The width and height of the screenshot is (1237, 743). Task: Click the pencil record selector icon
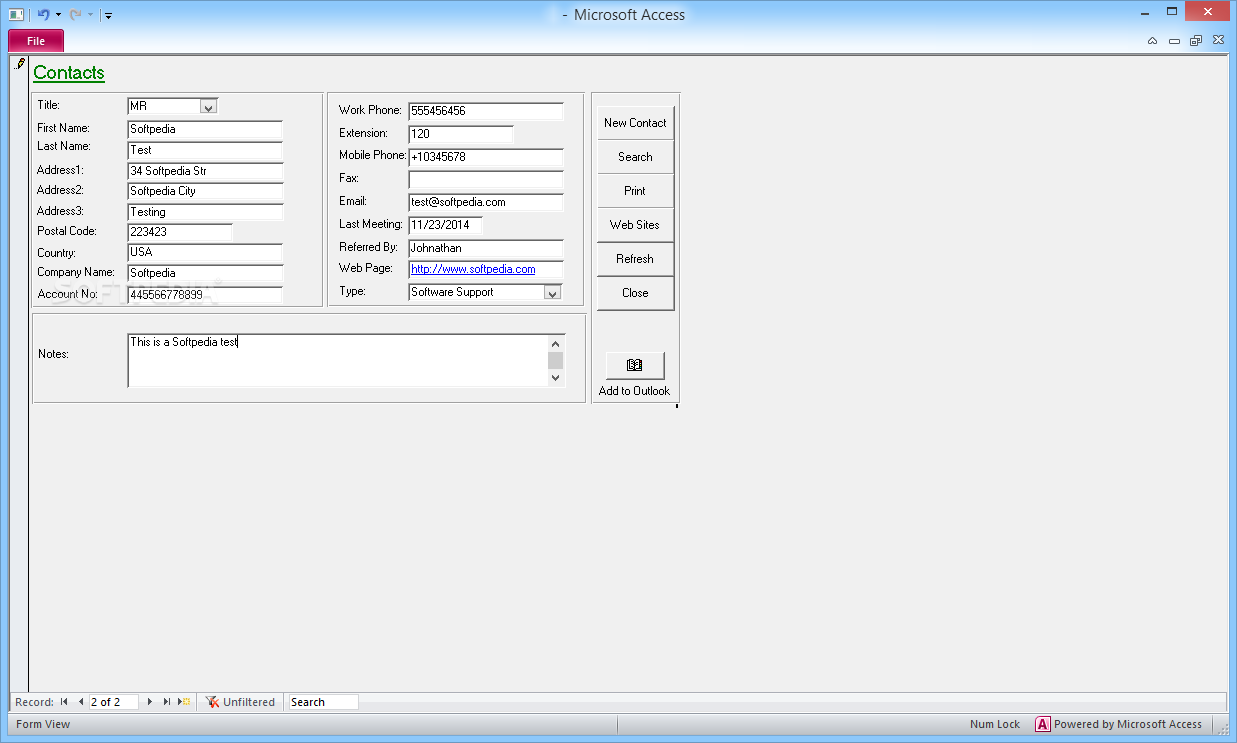[19, 64]
